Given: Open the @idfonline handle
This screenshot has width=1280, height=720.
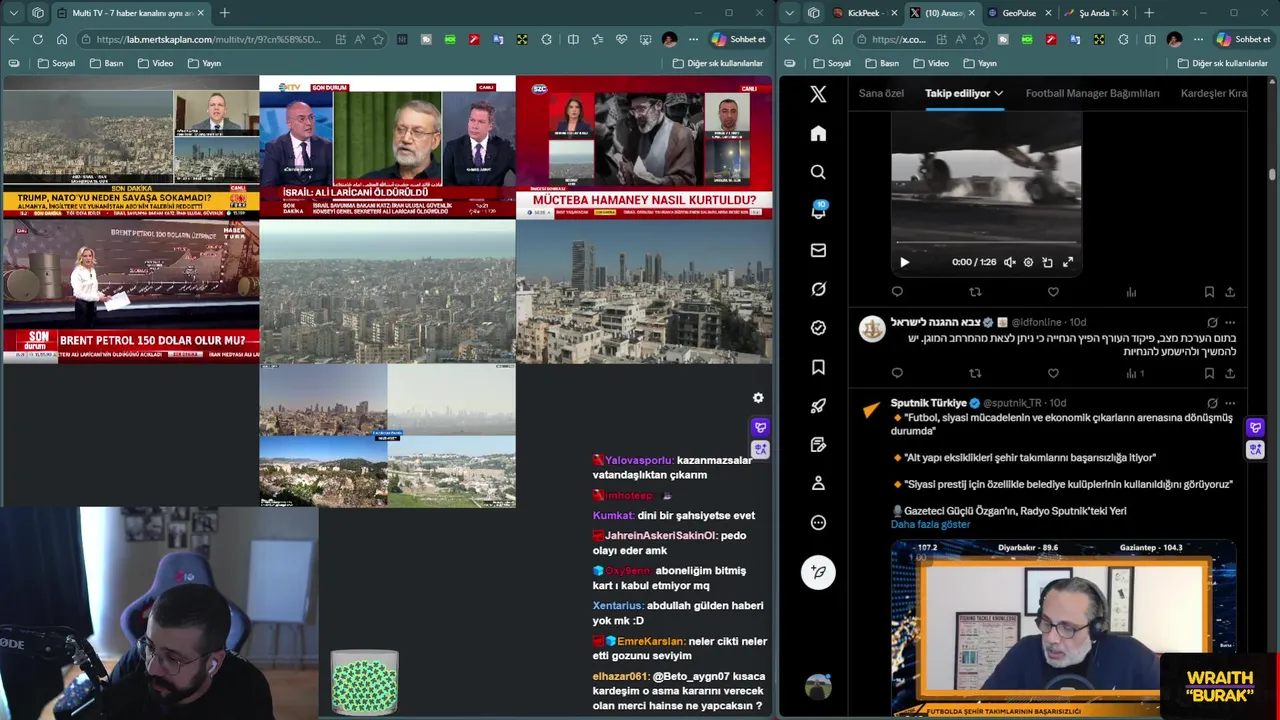Looking at the screenshot, I should (1036, 322).
